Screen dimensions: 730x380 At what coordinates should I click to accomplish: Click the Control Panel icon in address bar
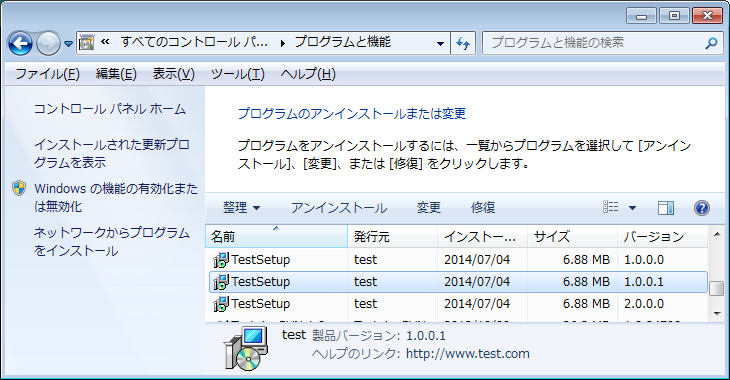click(x=87, y=43)
